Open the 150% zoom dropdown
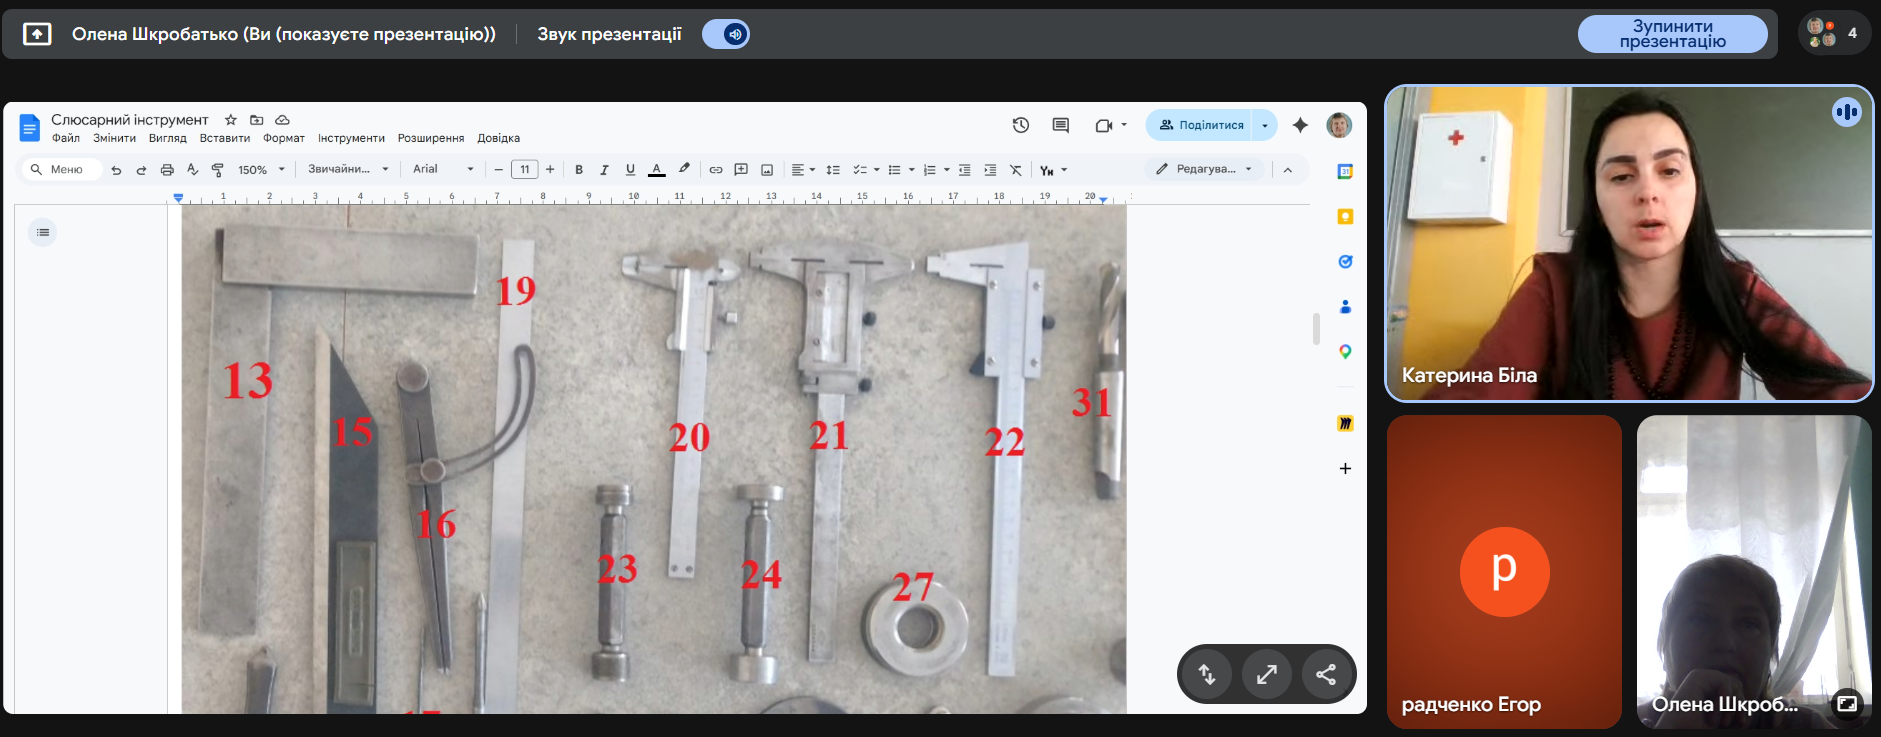This screenshot has width=1881, height=737. (x=261, y=170)
